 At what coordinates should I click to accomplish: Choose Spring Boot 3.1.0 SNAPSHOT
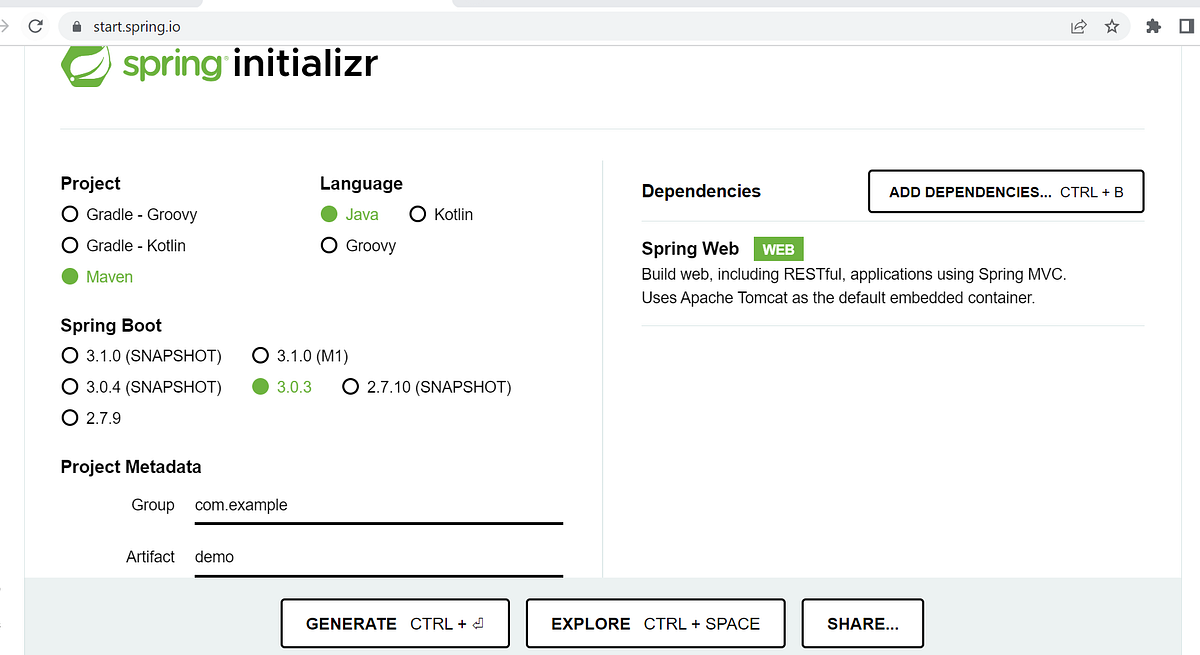[x=69, y=355]
